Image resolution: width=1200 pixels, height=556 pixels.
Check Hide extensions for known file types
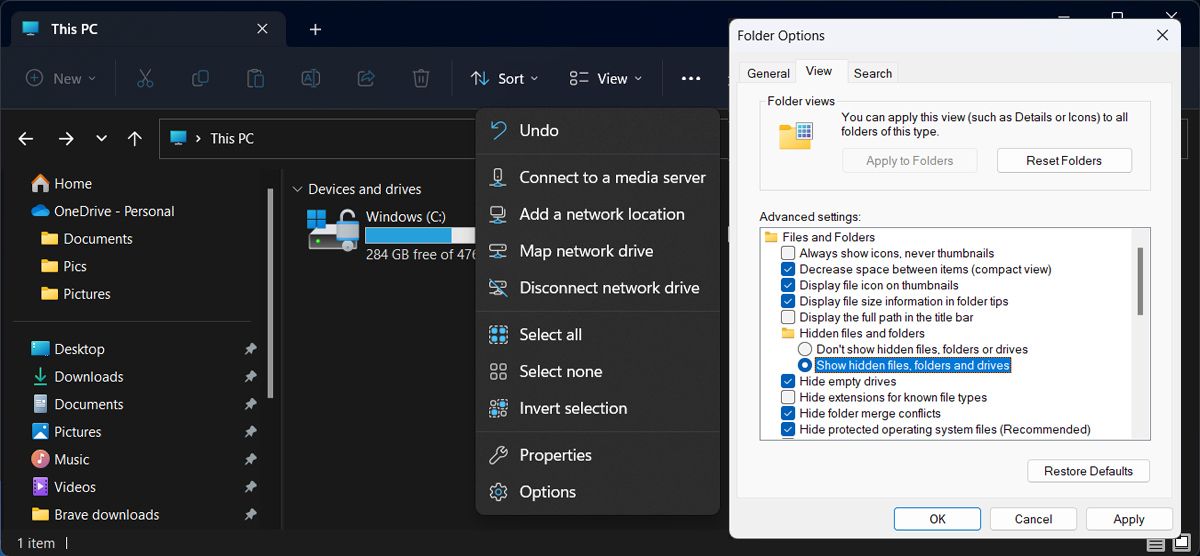tap(788, 397)
